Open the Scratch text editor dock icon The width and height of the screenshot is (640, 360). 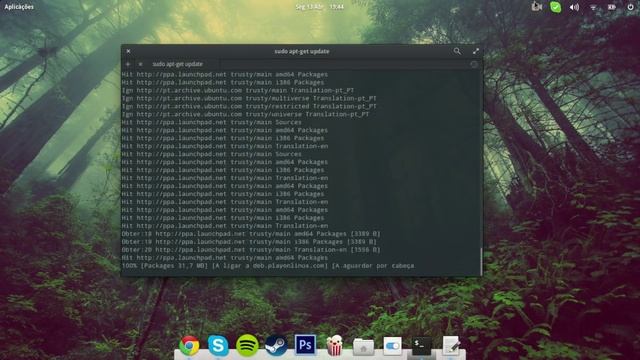pyautogui.click(x=451, y=345)
